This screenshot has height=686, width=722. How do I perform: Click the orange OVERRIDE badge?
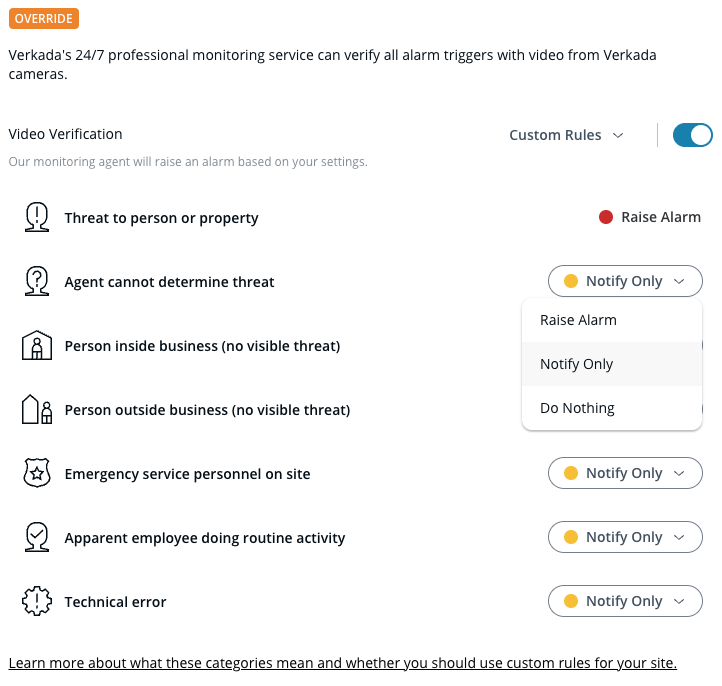tap(43, 19)
